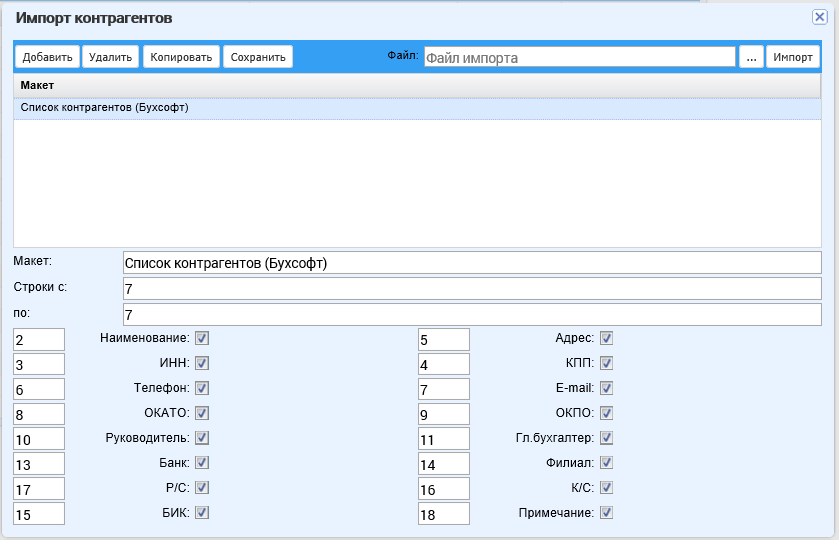This screenshot has height=540, width=839.
Task: Uncheck the Примечание checkbox
Action: (x=606, y=512)
